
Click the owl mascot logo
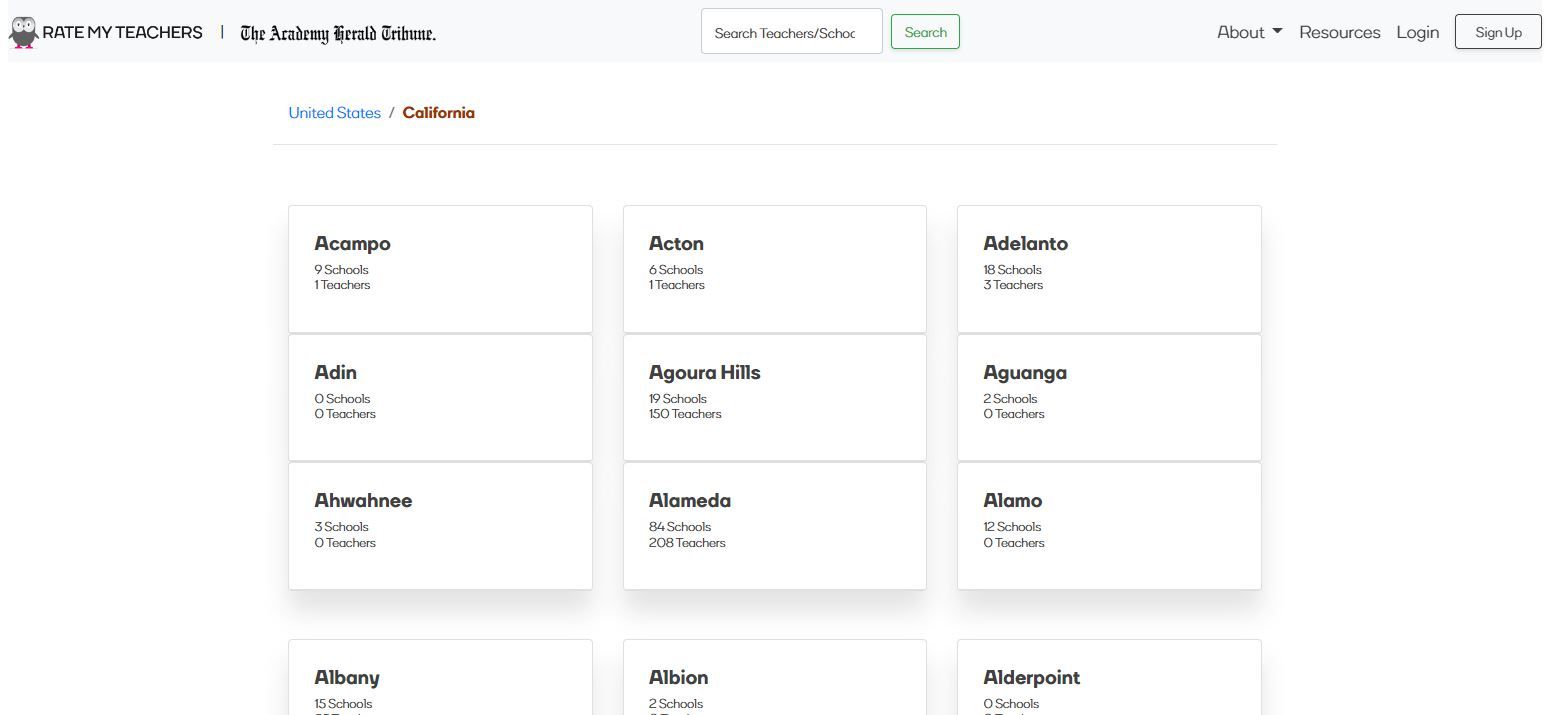pyautogui.click(x=22, y=31)
